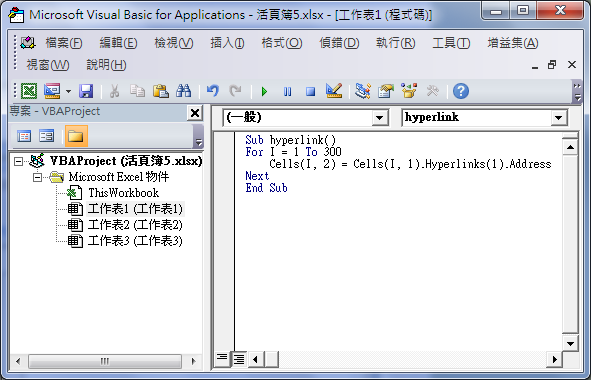Screen dimensions: 591x380
Task: Open the 增益集(A) menu
Action: tap(513, 43)
